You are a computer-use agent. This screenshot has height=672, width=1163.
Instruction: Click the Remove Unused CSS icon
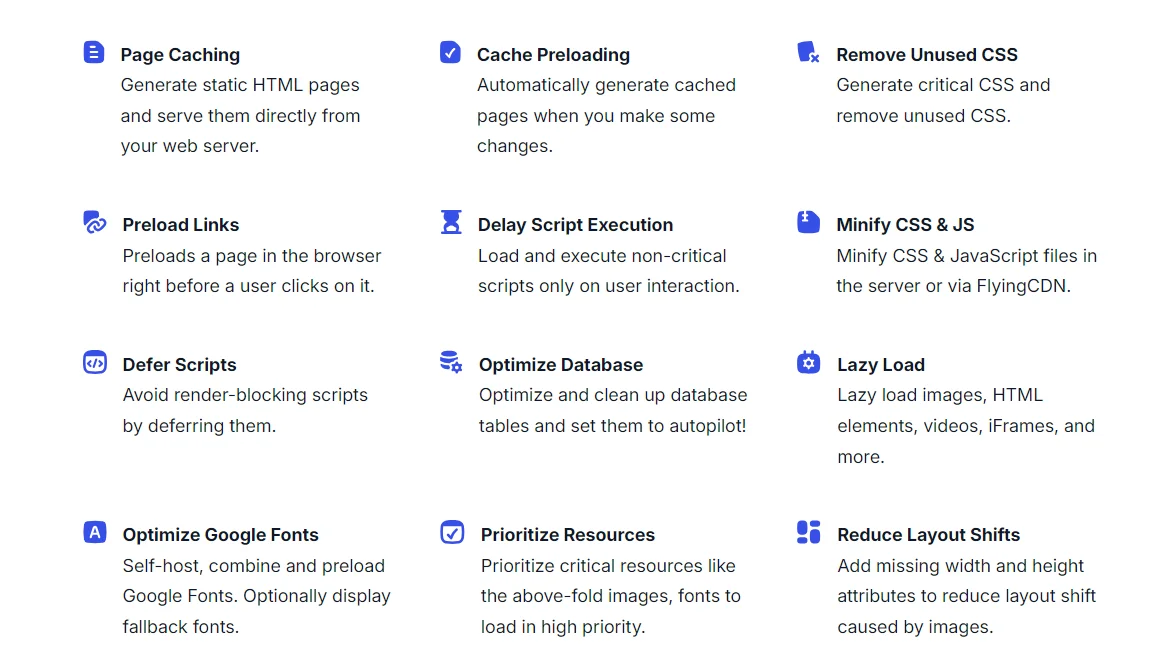tap(808, 52)
